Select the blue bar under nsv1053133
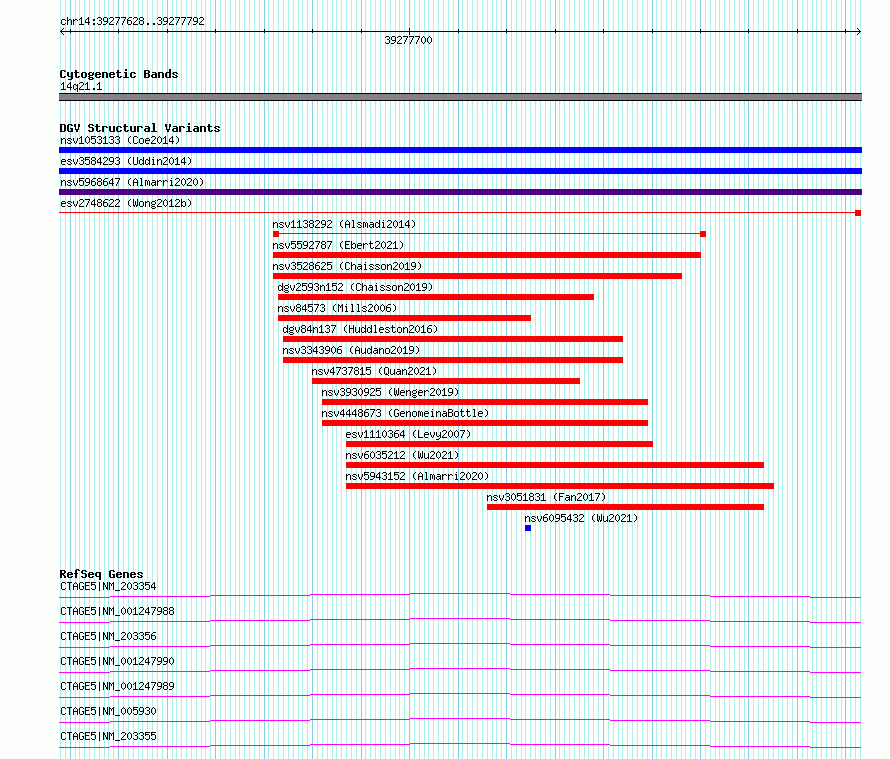The height and width of the screenshot is (759, 890). [x=460, y=150]
